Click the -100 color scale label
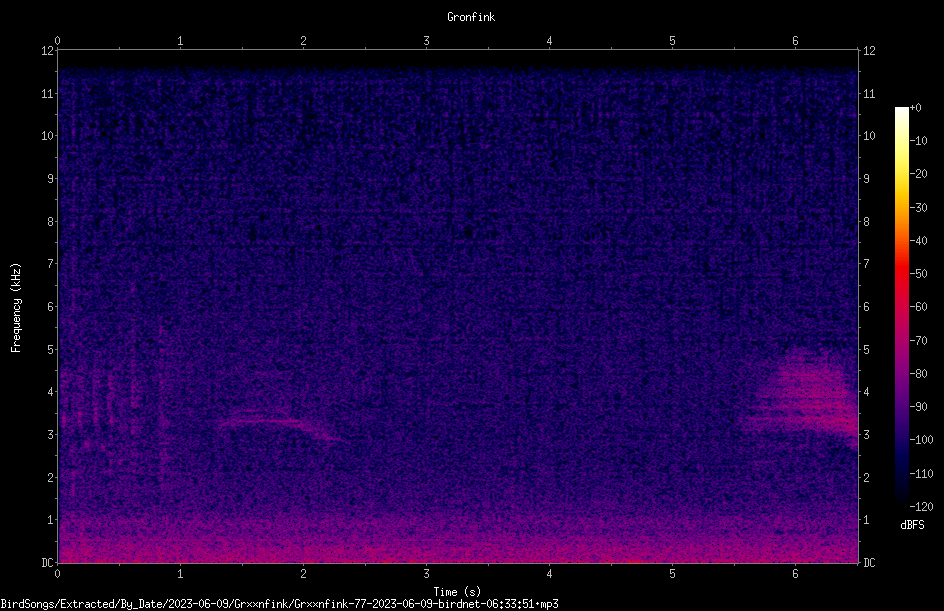Viewport: 944px width, 611px height. click(921, 440)
